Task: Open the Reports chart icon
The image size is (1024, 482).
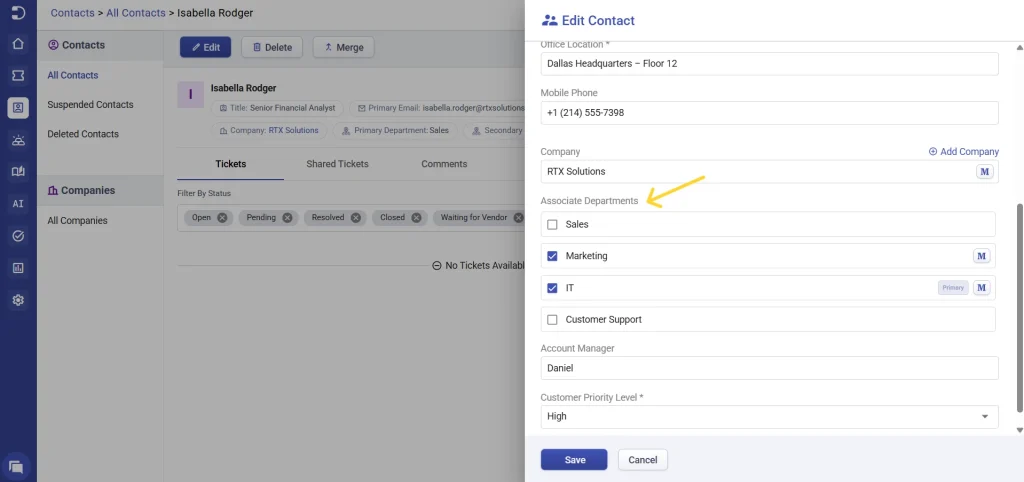Action: pyautogui.click(x=18, y=268)
